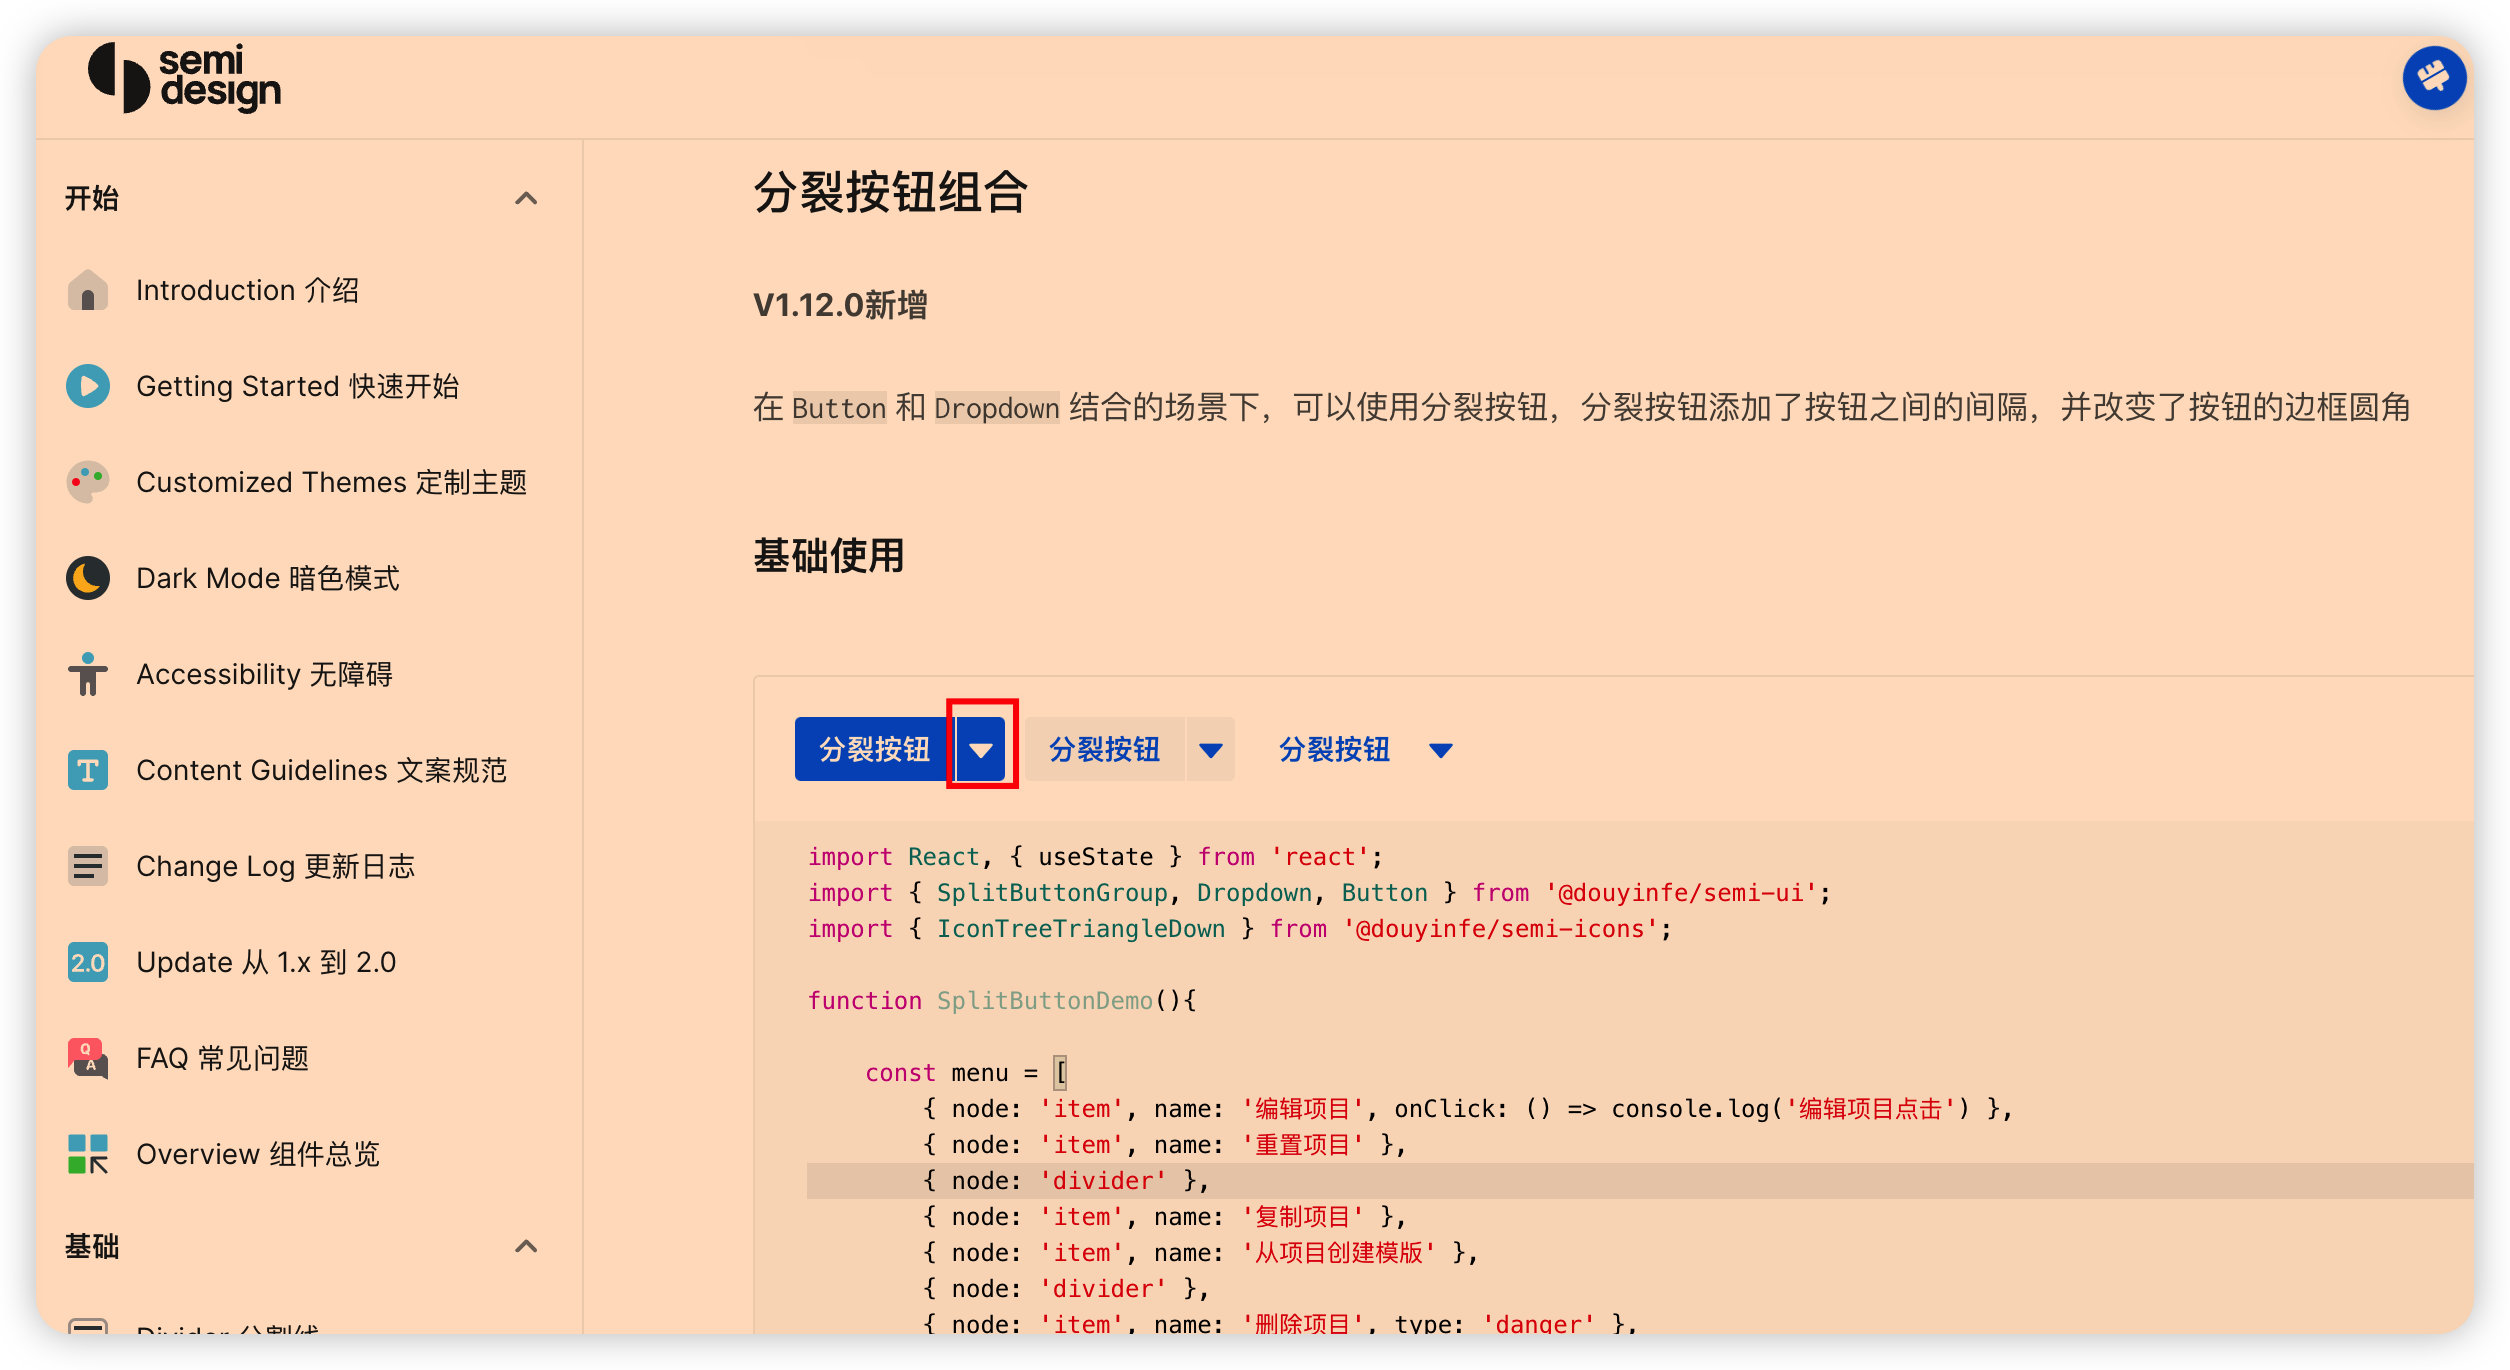Collapse the 基础 sidebar section
Viewport: 2510px width, 1370px height.
pyautogui.click(x=526, y=1246)
